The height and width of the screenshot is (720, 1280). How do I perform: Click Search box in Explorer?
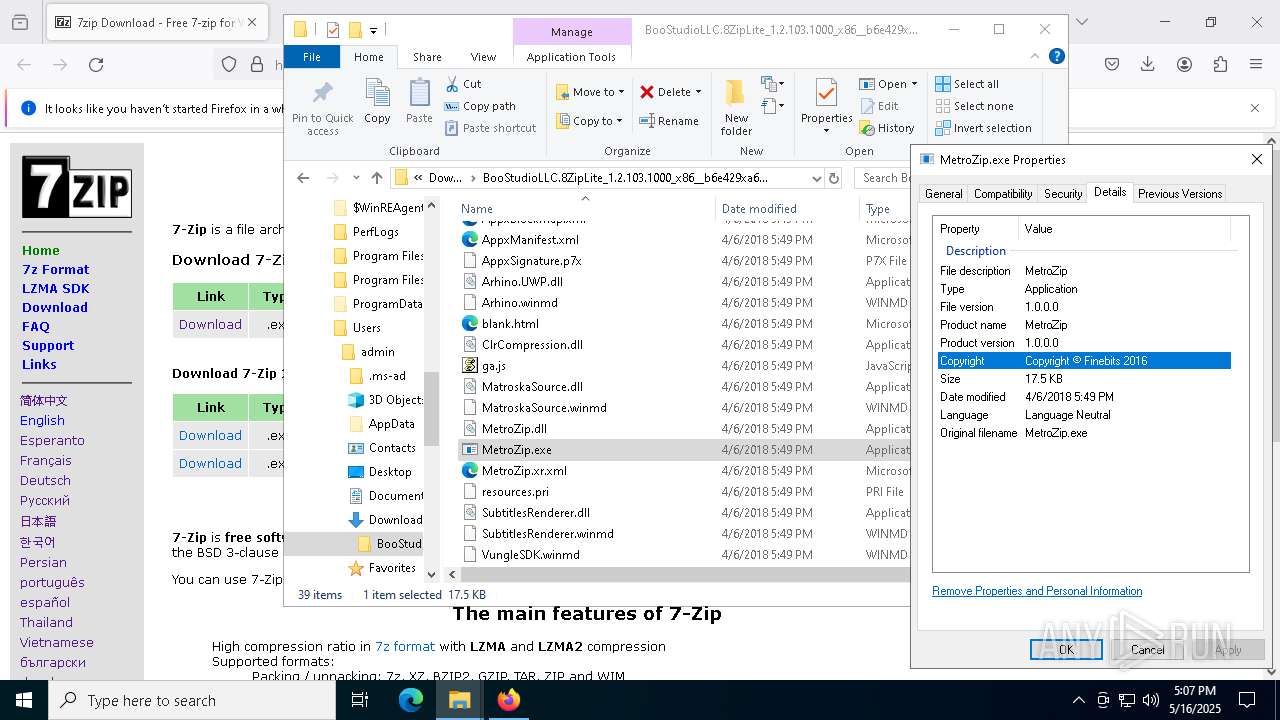pos(884,178)
